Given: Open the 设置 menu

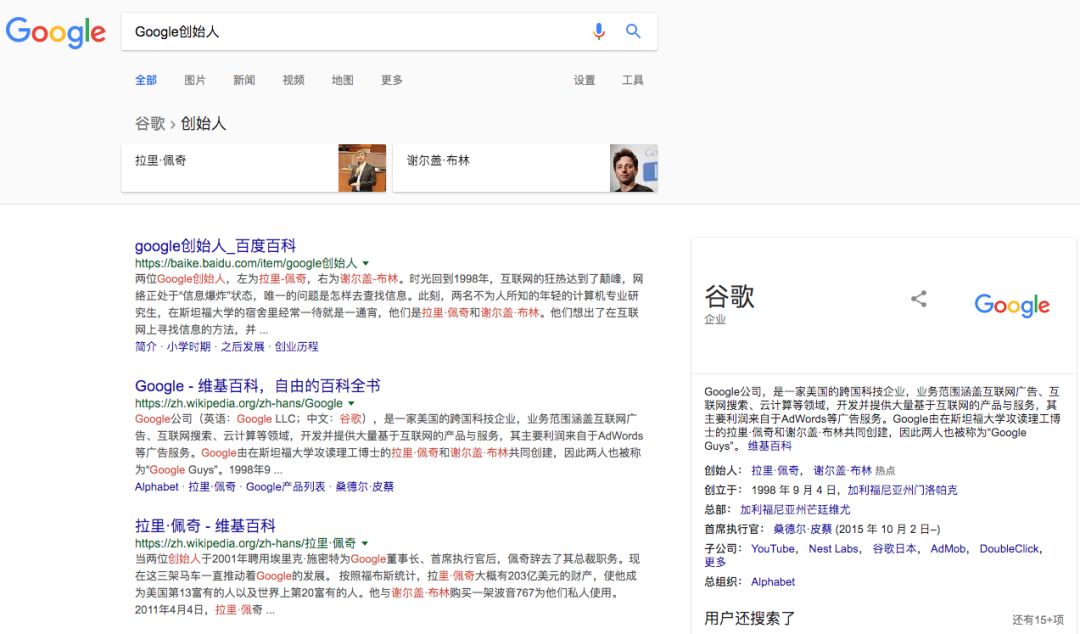Looking at the screenshot, I should click(x=584, y=80).
